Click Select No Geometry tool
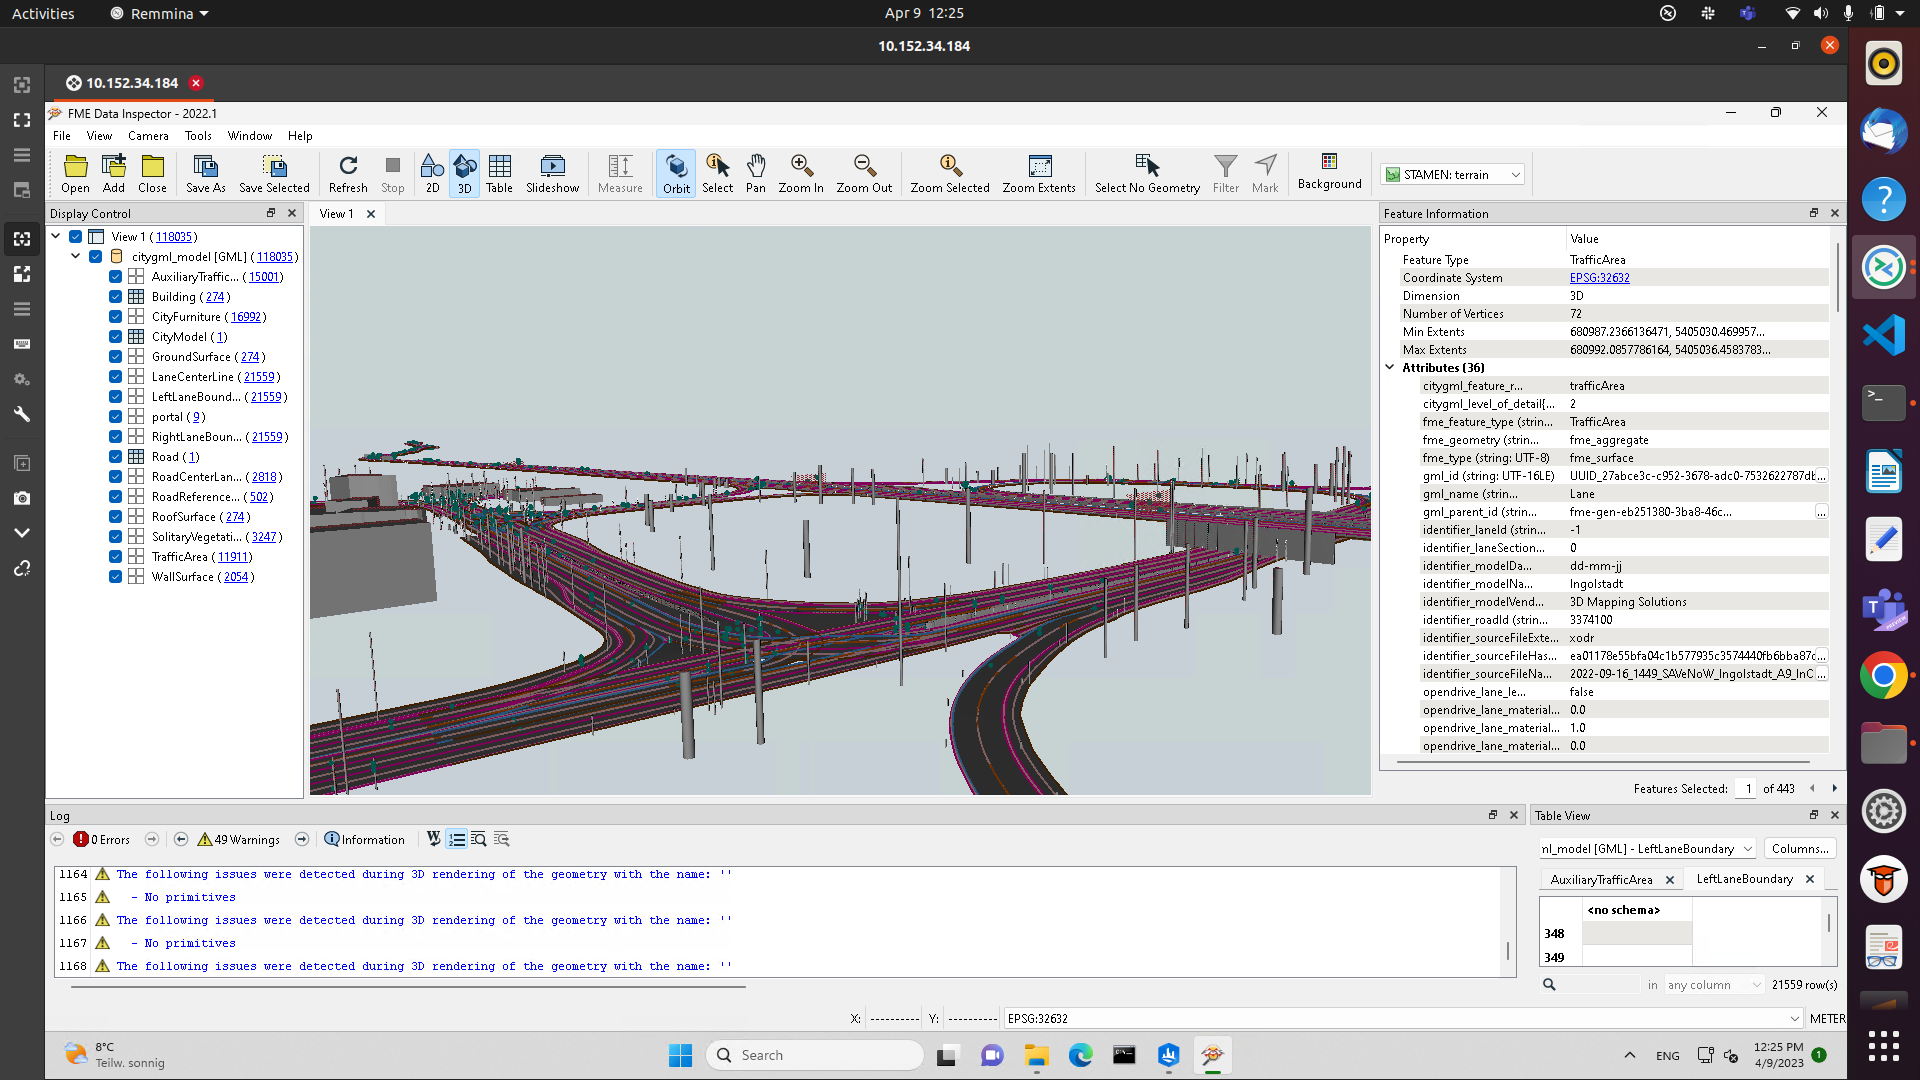The width and height of the screenshot is (1920, 1080). pos(1146,173)
